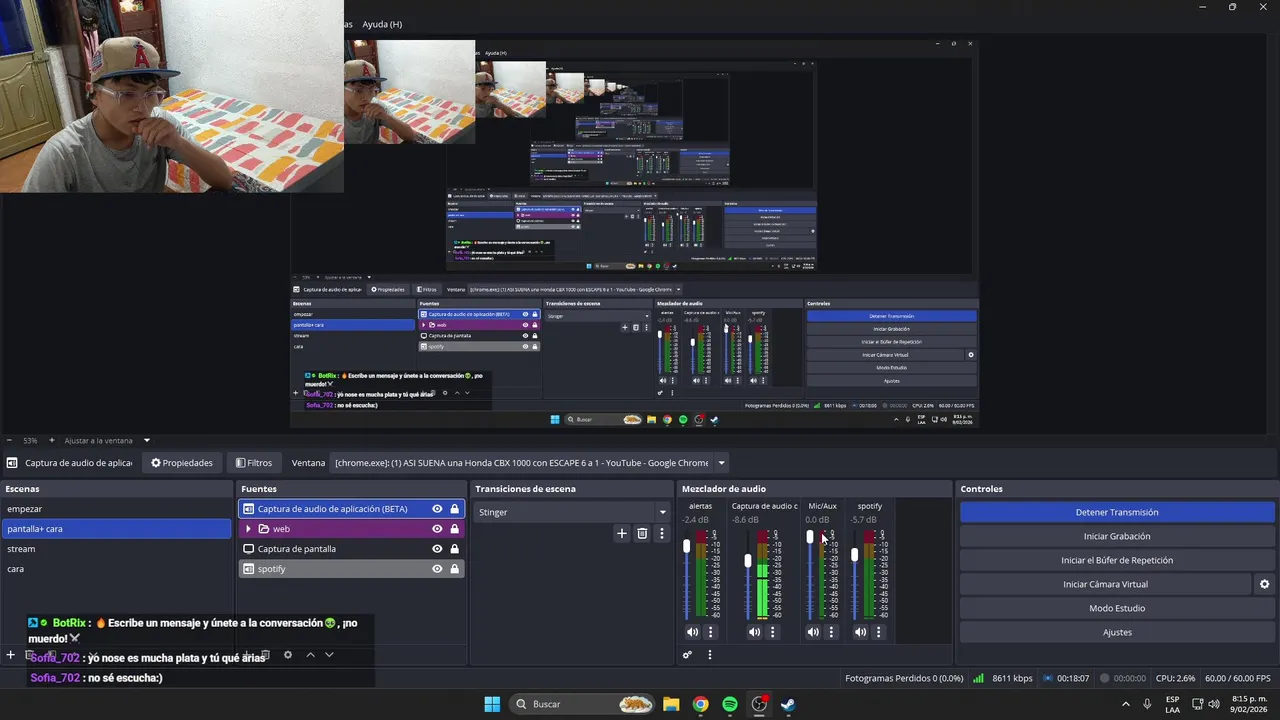Click Iniciar Cámara Virtual button
The image size is (1280, 720).
1105,584
